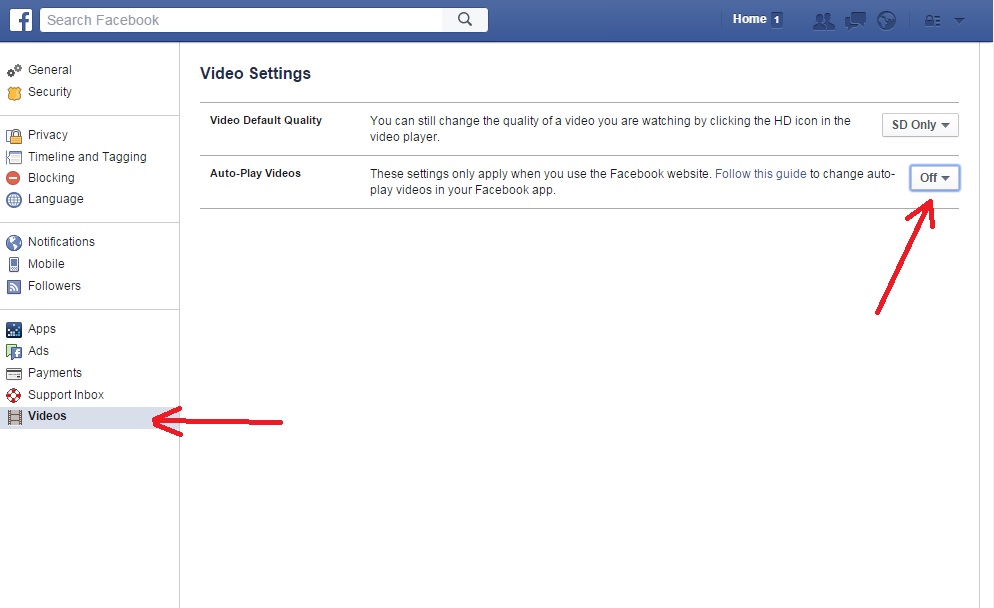Focus the Search Facebook field
Screen dimensions: 994x608
241,20
